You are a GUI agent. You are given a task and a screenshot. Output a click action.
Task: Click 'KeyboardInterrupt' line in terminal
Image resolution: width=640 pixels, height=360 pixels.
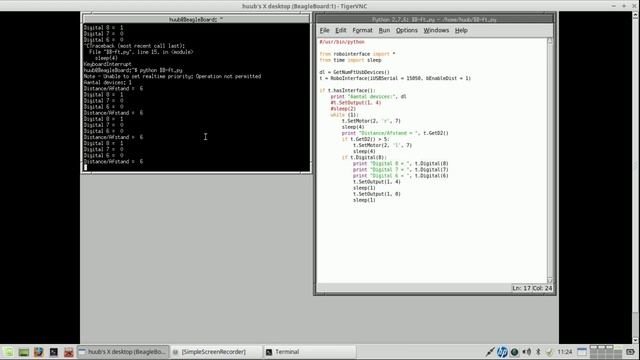(x=108, y=64)
